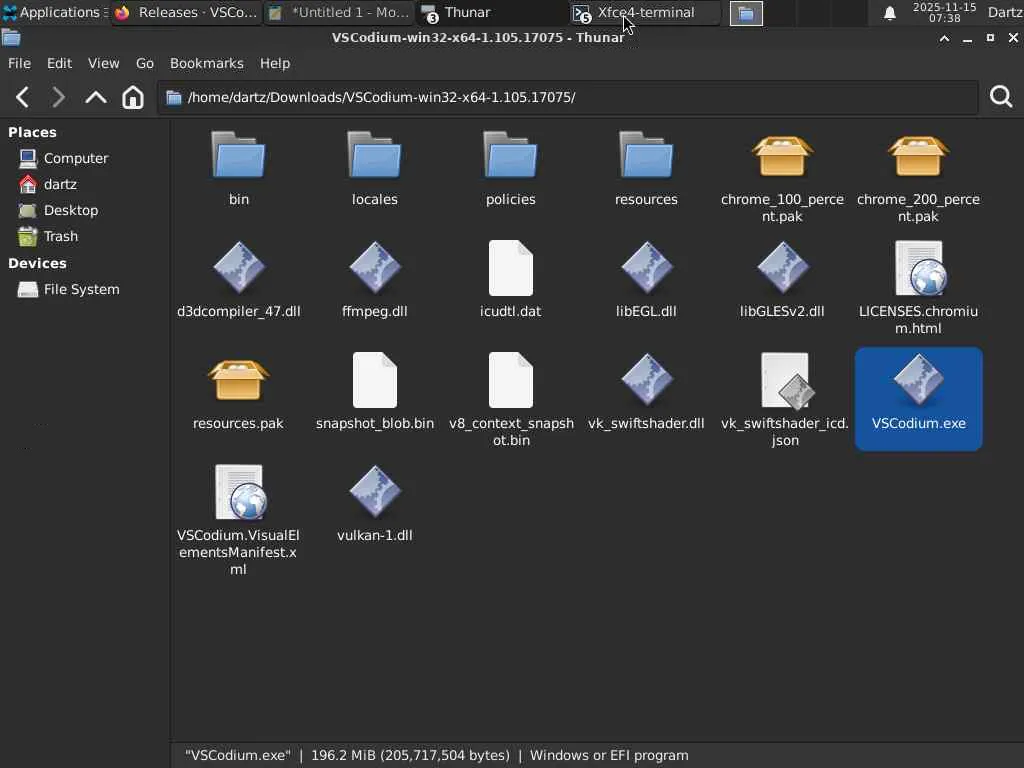Select vk_swiftshader_icd.json file
The width and height of the screenshot is (1024, 768).
pos(785,400)
